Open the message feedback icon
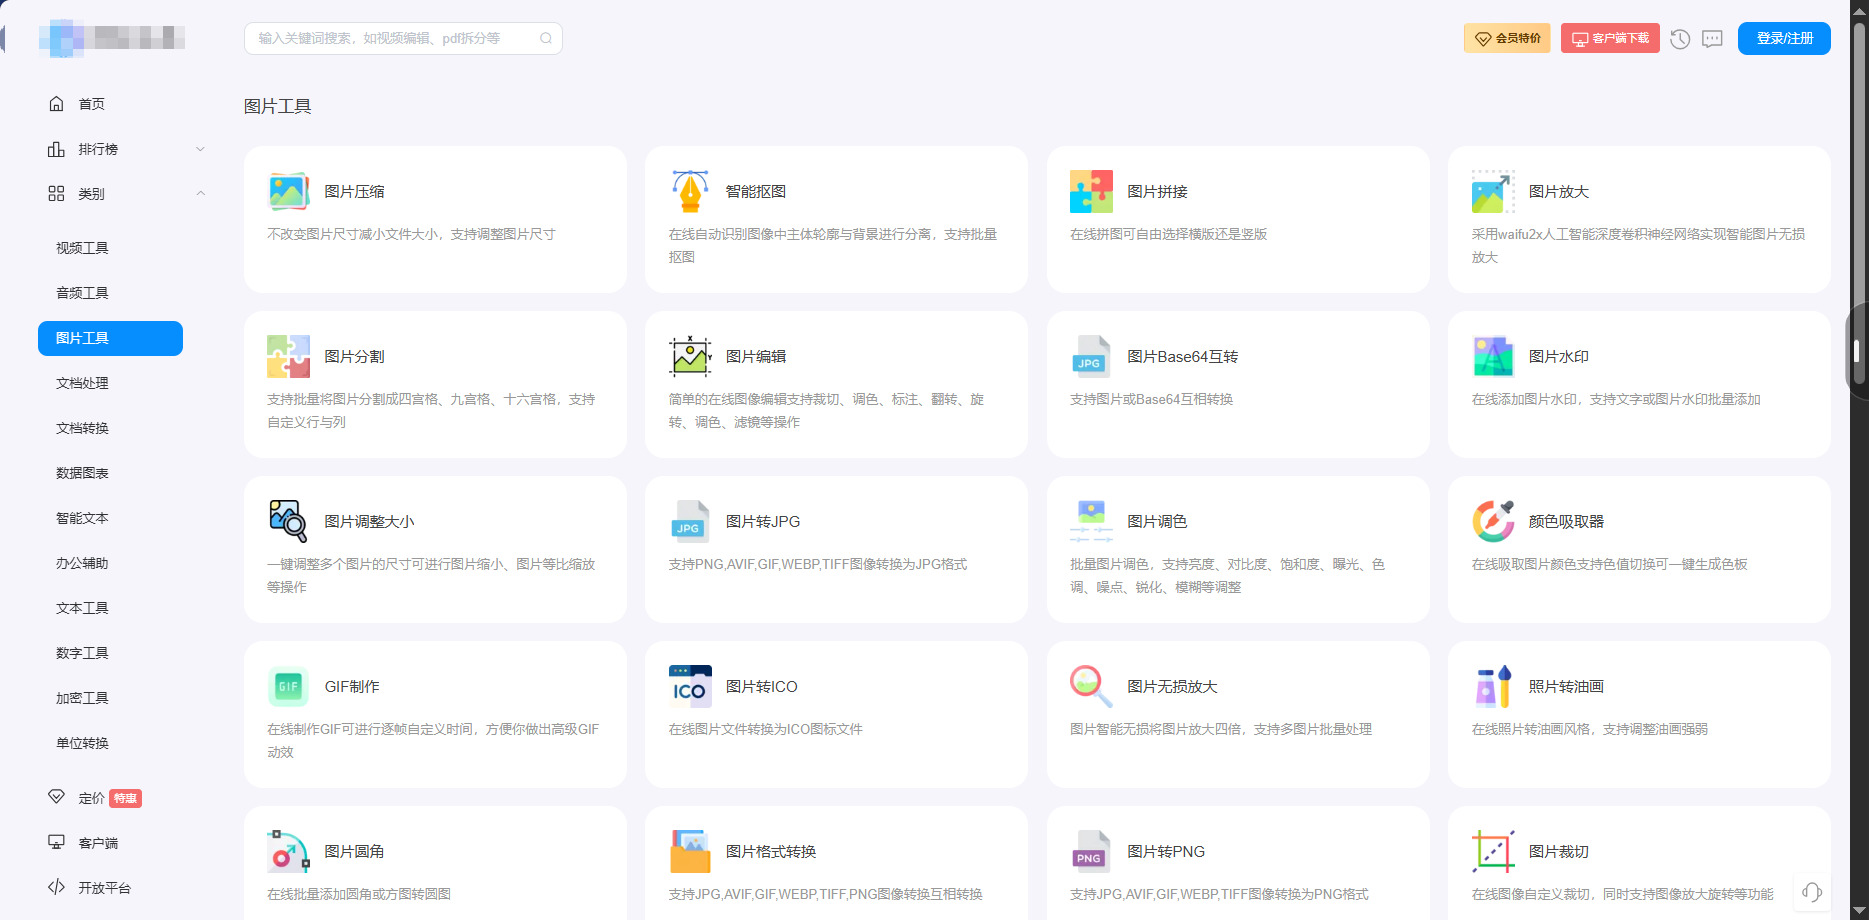Screen dimensions: 1869x920 point(1713,39)
